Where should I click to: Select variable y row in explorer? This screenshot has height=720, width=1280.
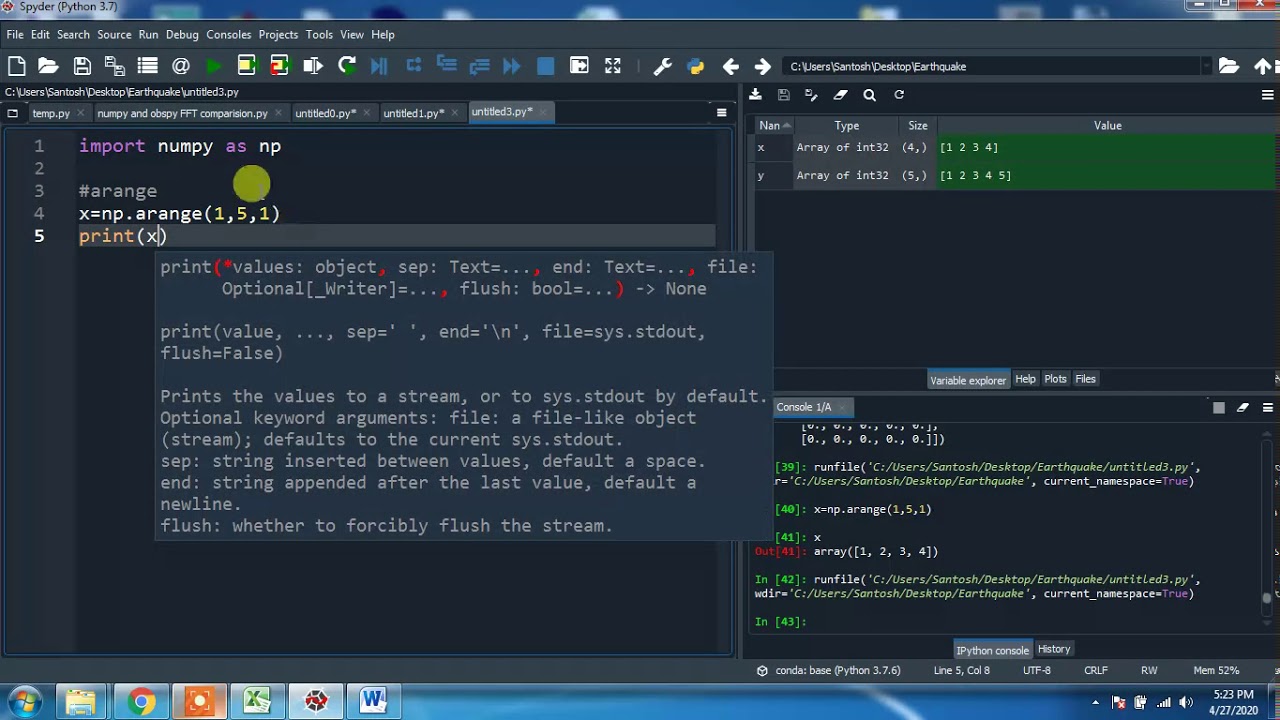click(1015, 175)
